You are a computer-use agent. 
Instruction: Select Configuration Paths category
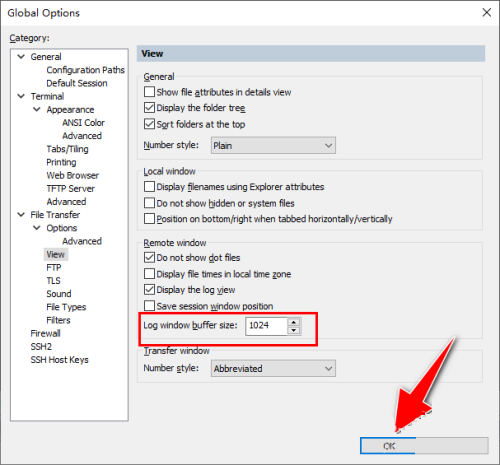pos(85,70)
